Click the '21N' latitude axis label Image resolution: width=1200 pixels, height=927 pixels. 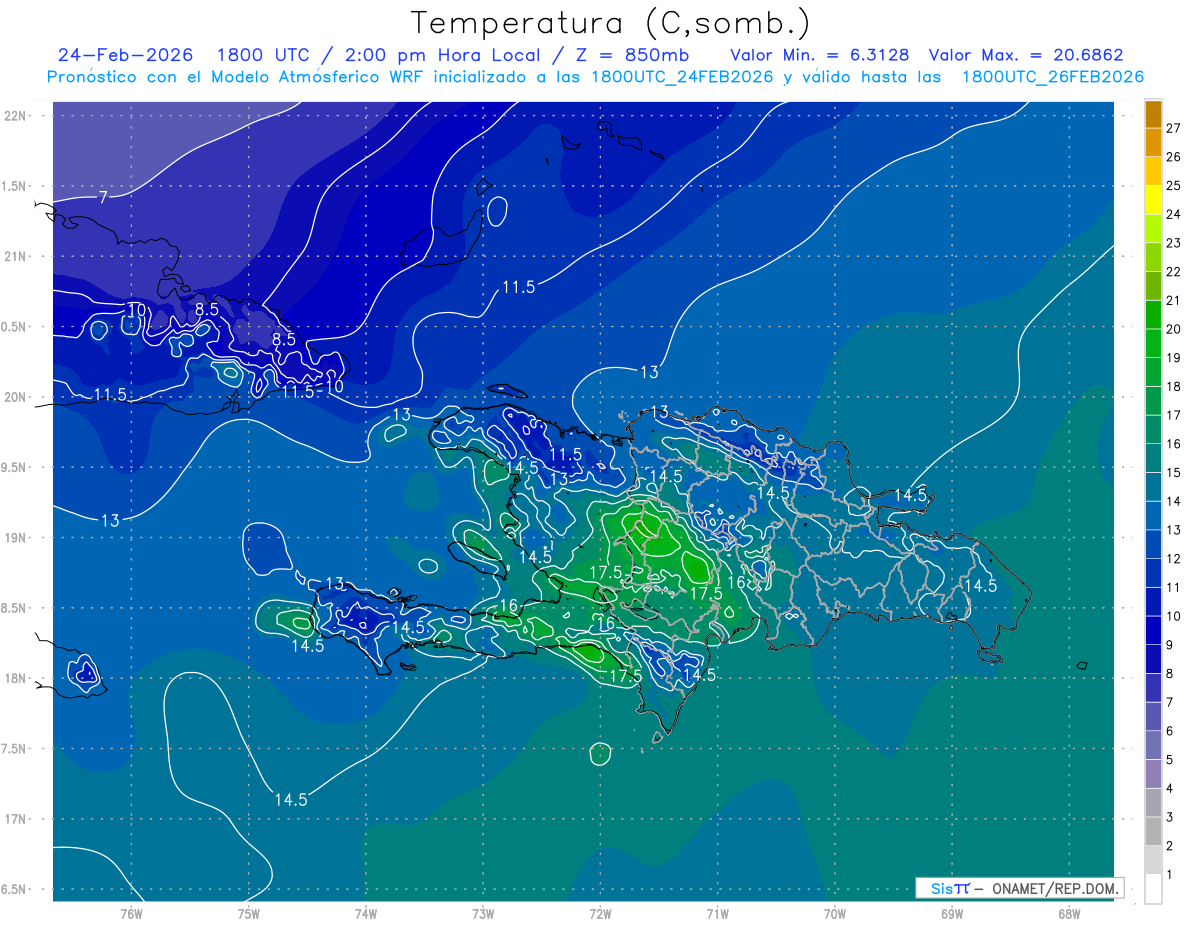16,256
